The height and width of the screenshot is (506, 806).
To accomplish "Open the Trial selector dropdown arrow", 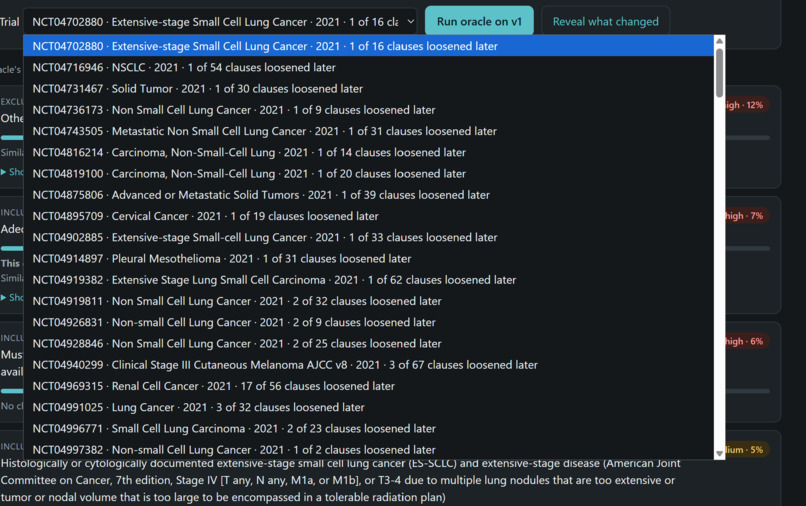I will (411, 22).
